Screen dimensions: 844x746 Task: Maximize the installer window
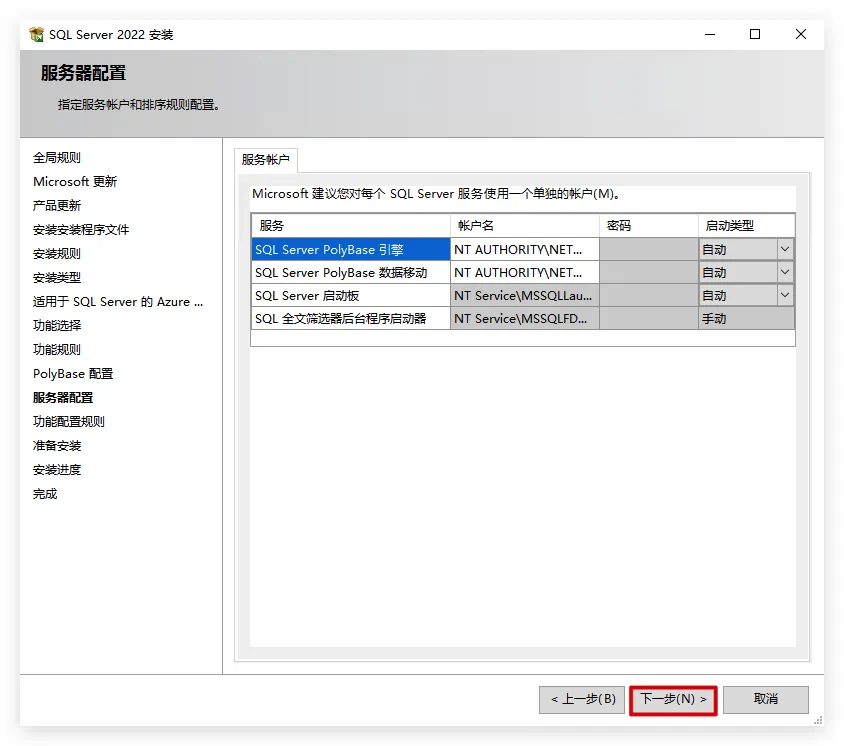[755, 35]
